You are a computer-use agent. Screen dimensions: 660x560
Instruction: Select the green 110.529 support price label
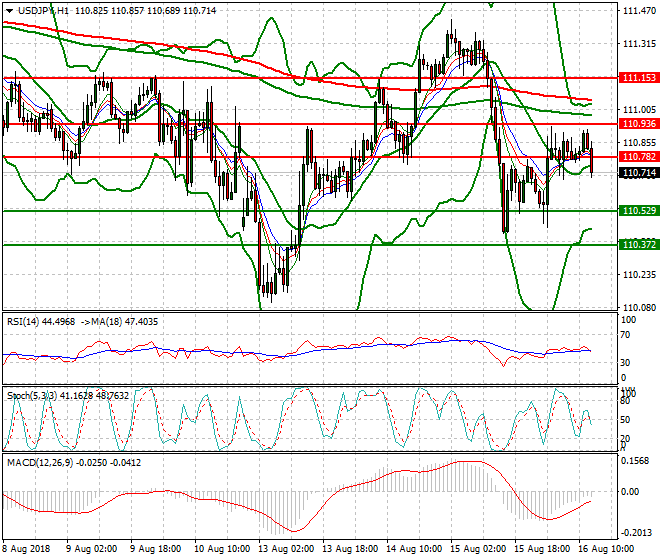(639, 211)
